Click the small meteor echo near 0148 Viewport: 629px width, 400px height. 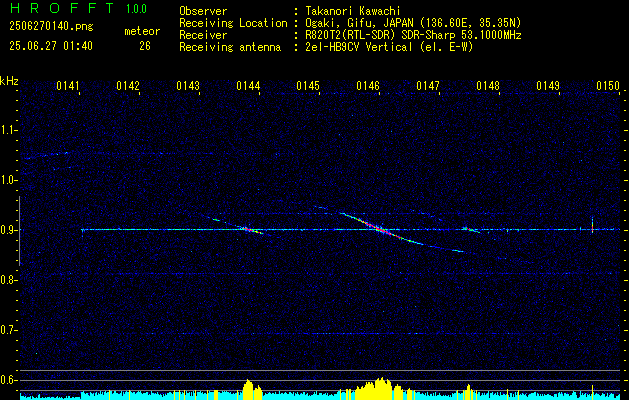(471, 229)
